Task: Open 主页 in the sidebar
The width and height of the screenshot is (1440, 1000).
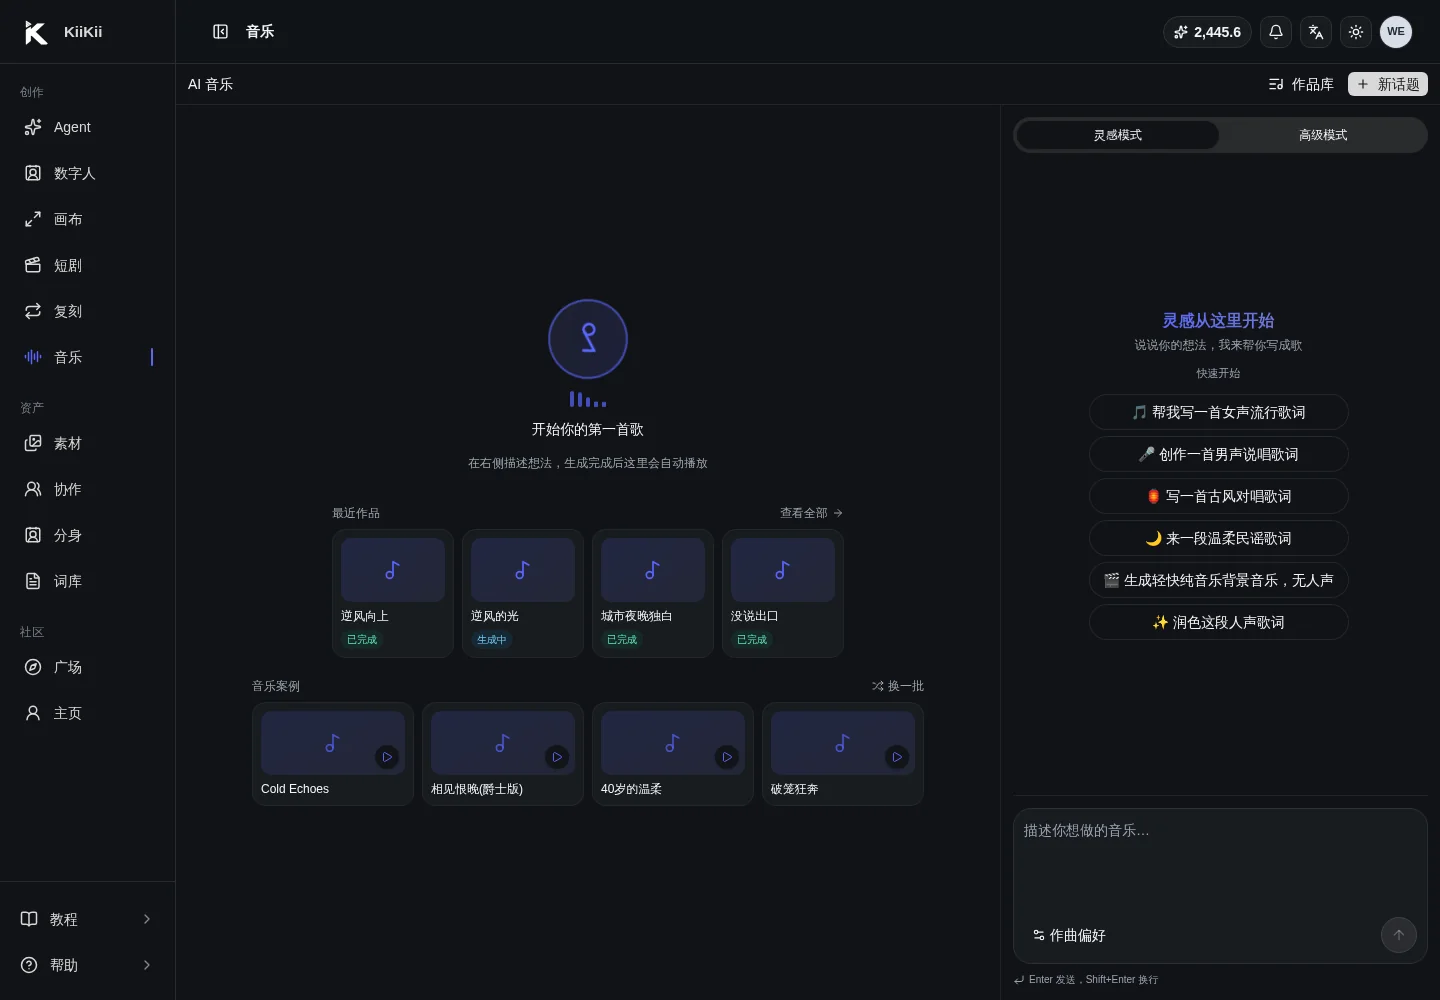Action: click(88, 713)
